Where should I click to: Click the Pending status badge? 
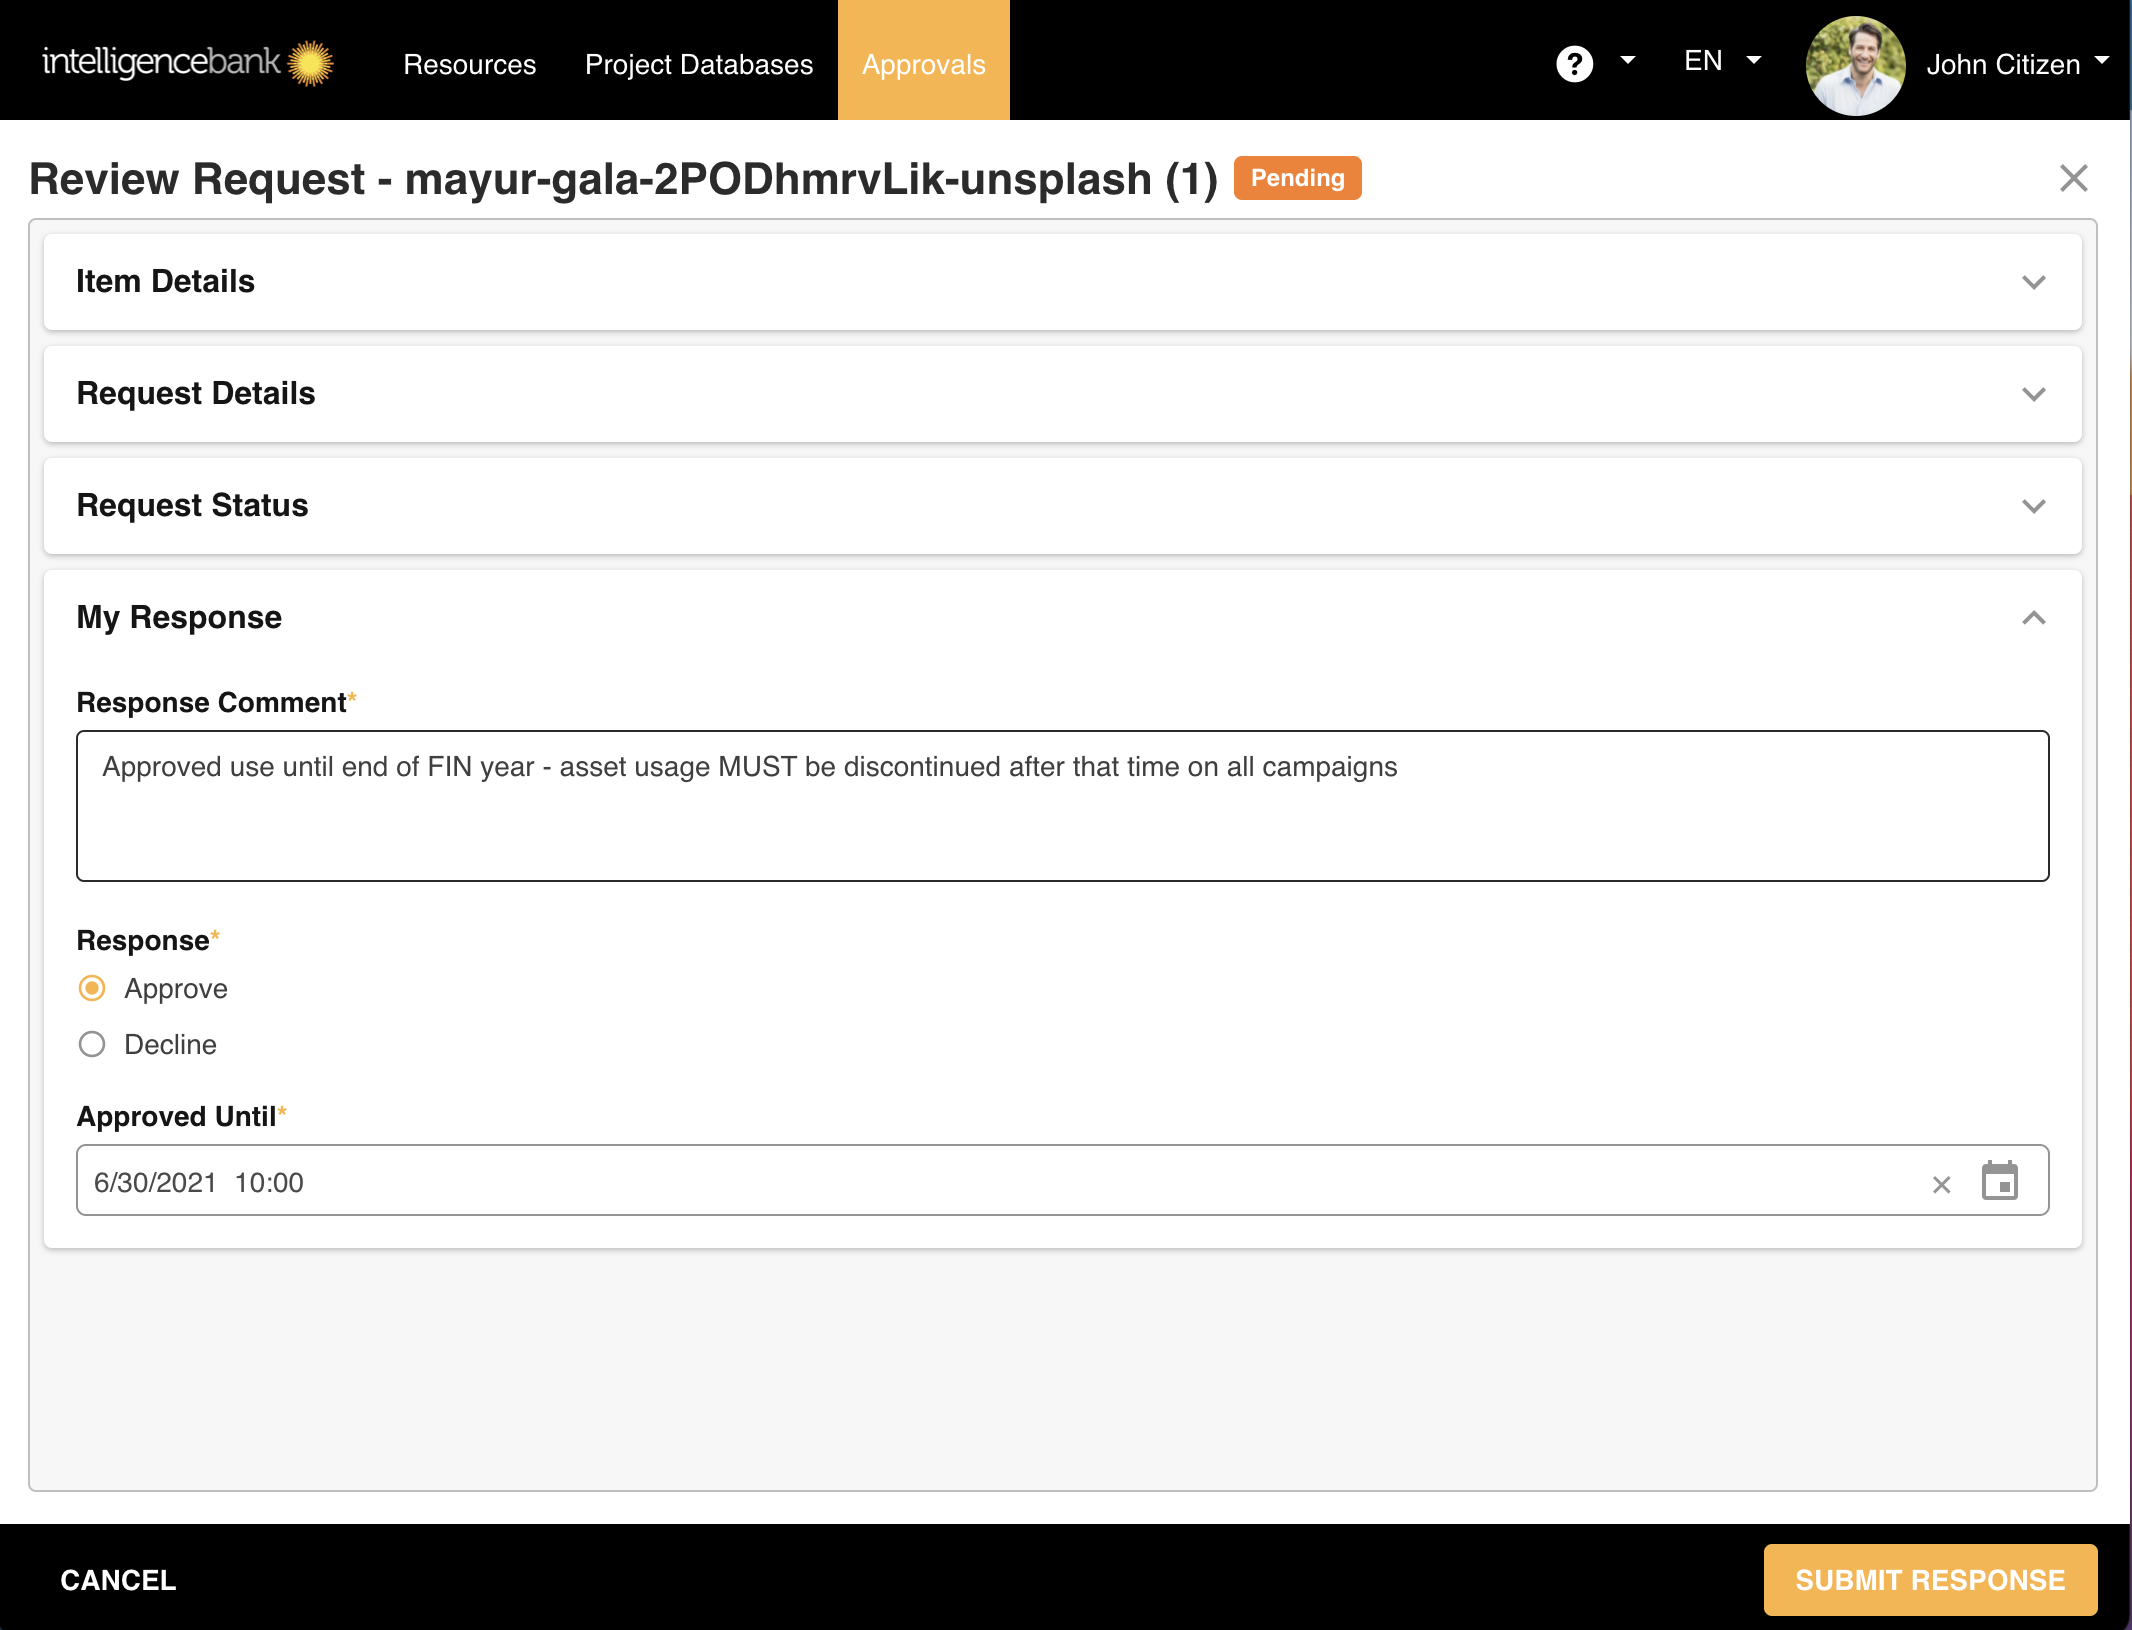coord(1297,178)
